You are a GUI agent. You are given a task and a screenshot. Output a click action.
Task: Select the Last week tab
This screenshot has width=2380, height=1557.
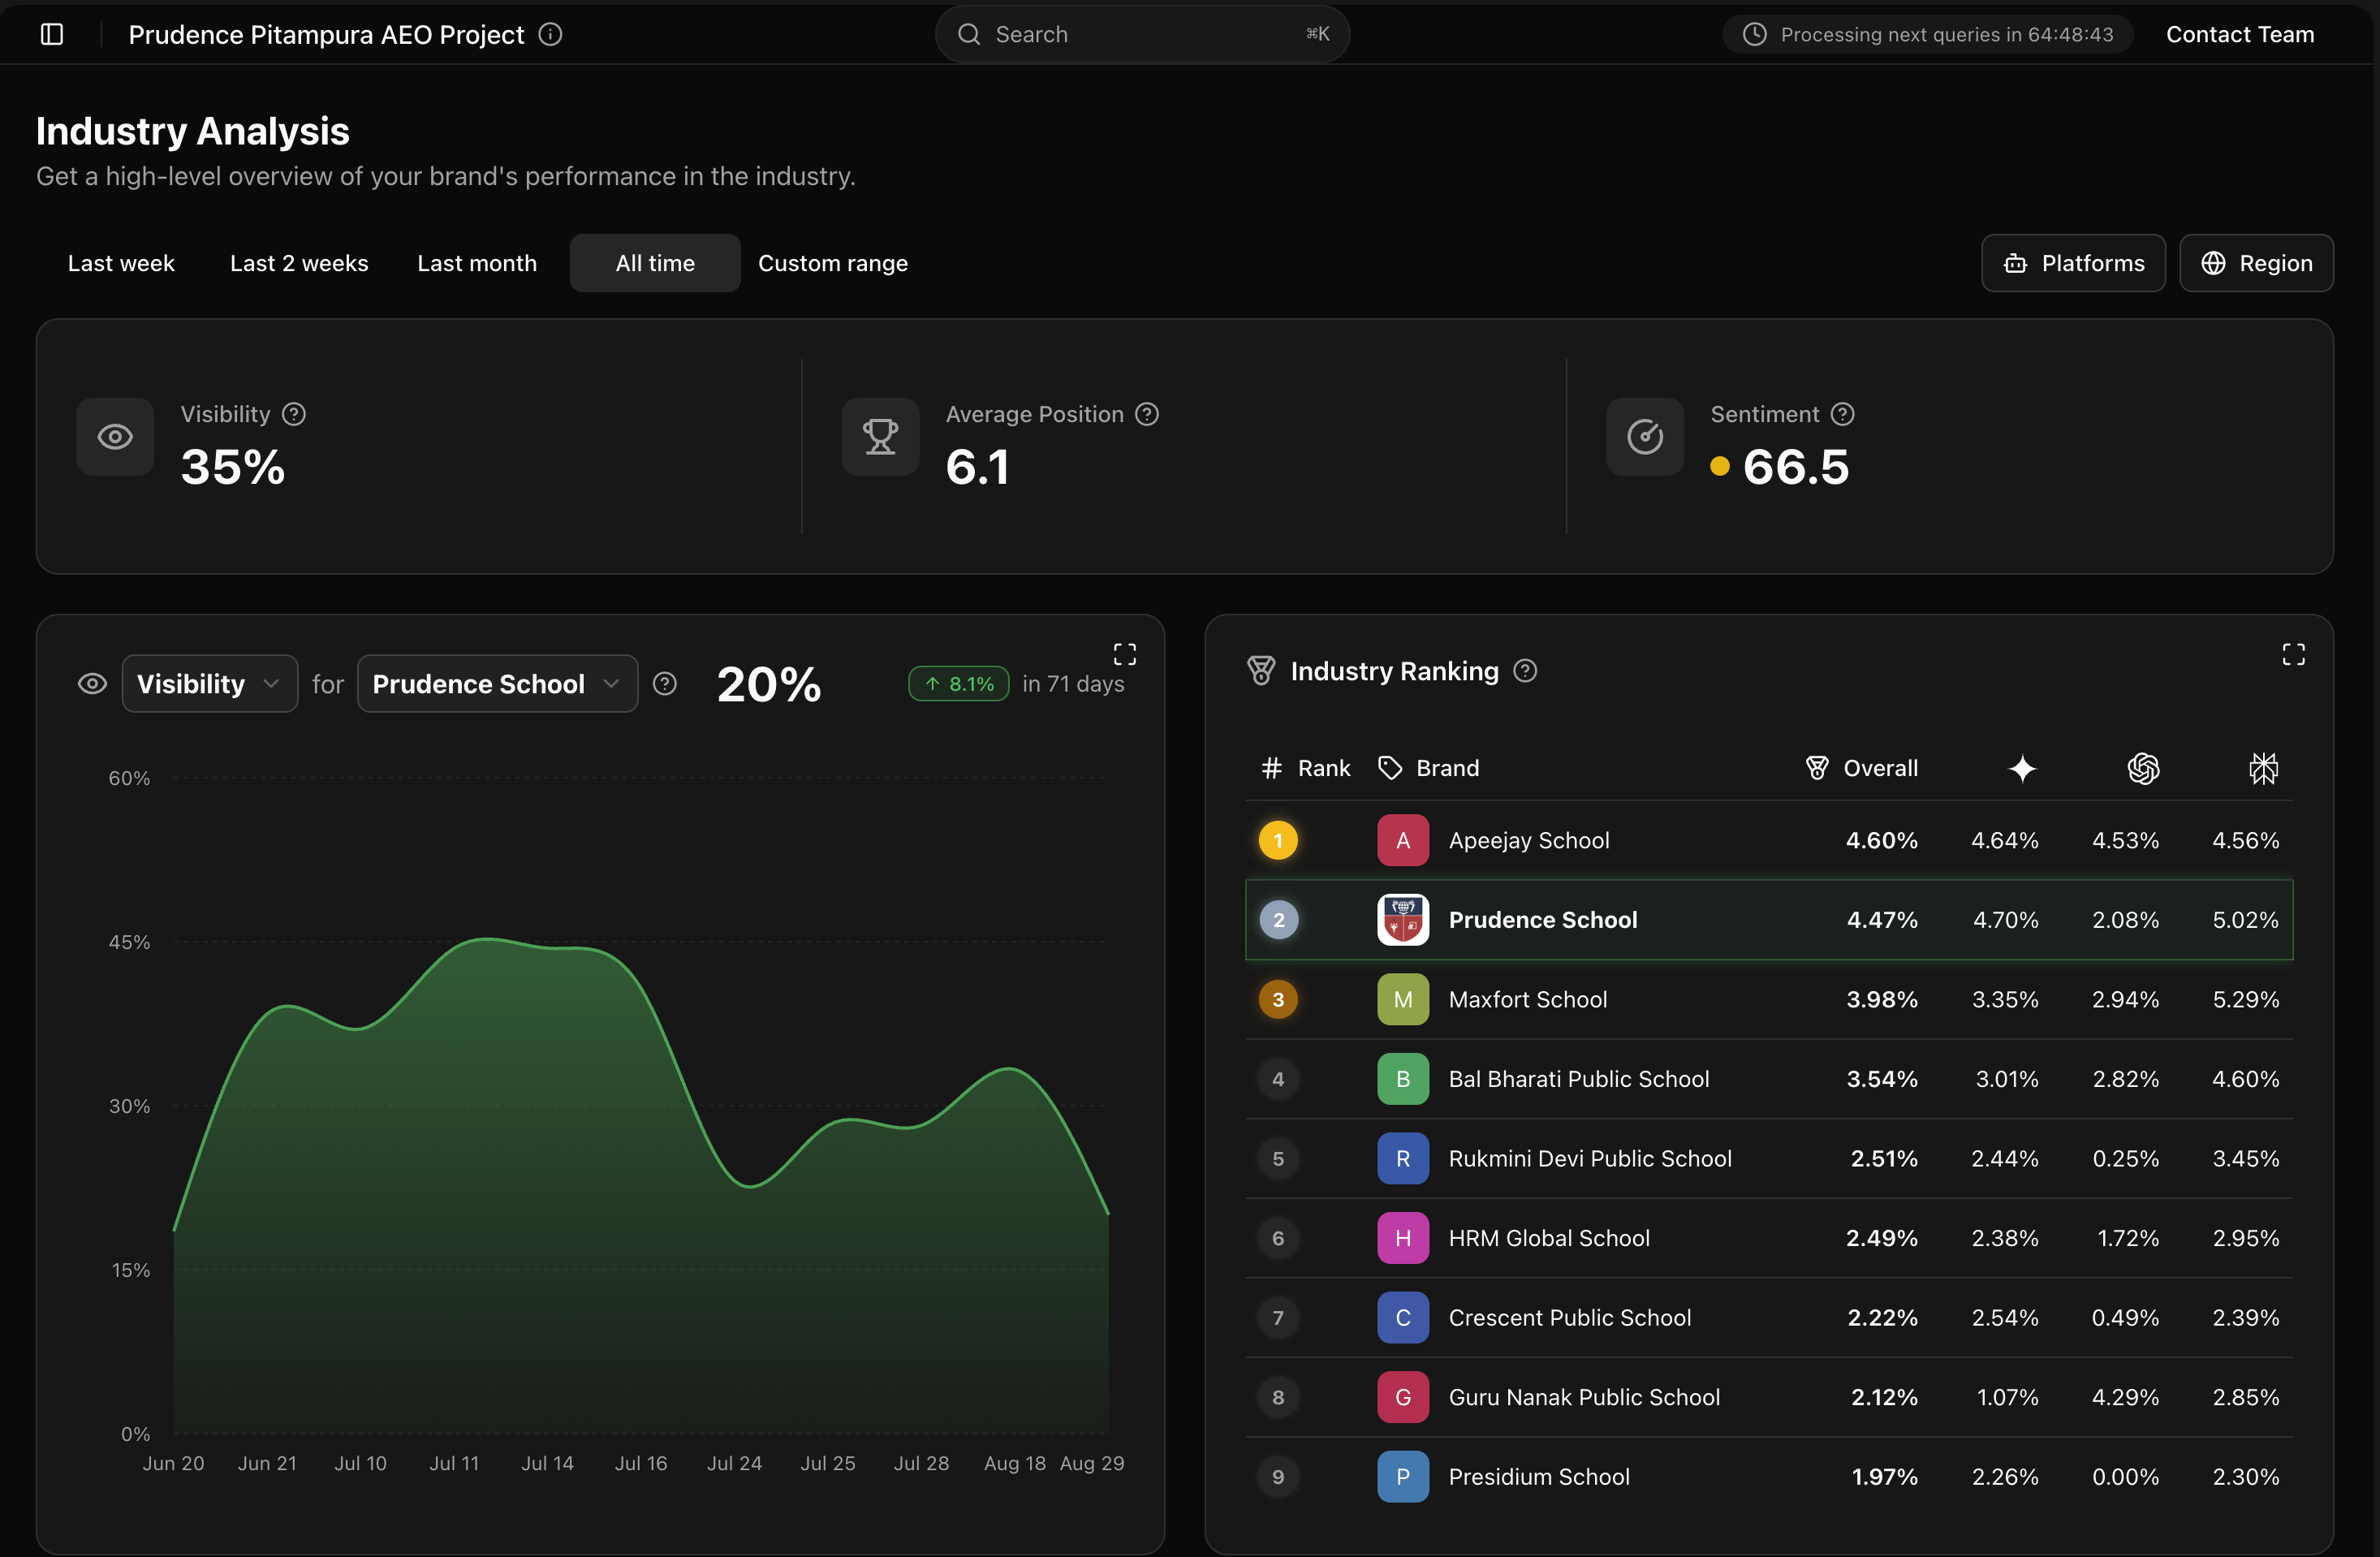(x=121, y=263)
